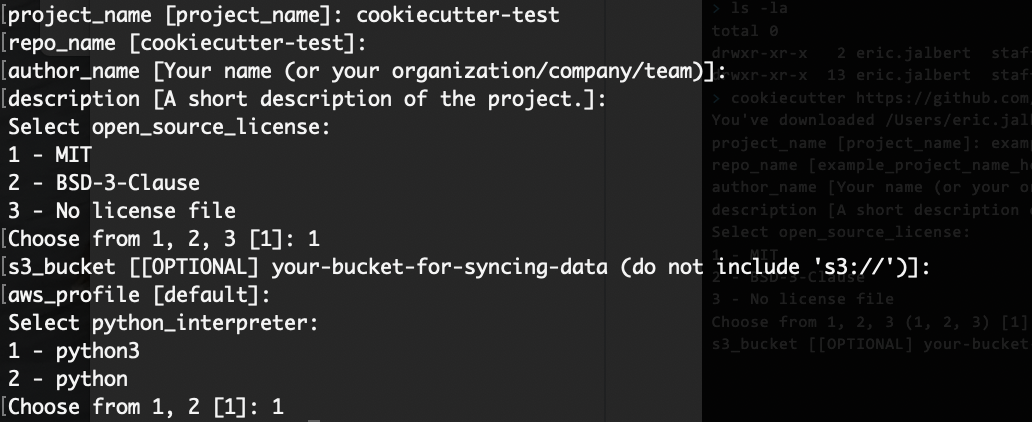1032x422 pixels.
Task: Click bright '3 - No license file' option
Action: [122, 211]
